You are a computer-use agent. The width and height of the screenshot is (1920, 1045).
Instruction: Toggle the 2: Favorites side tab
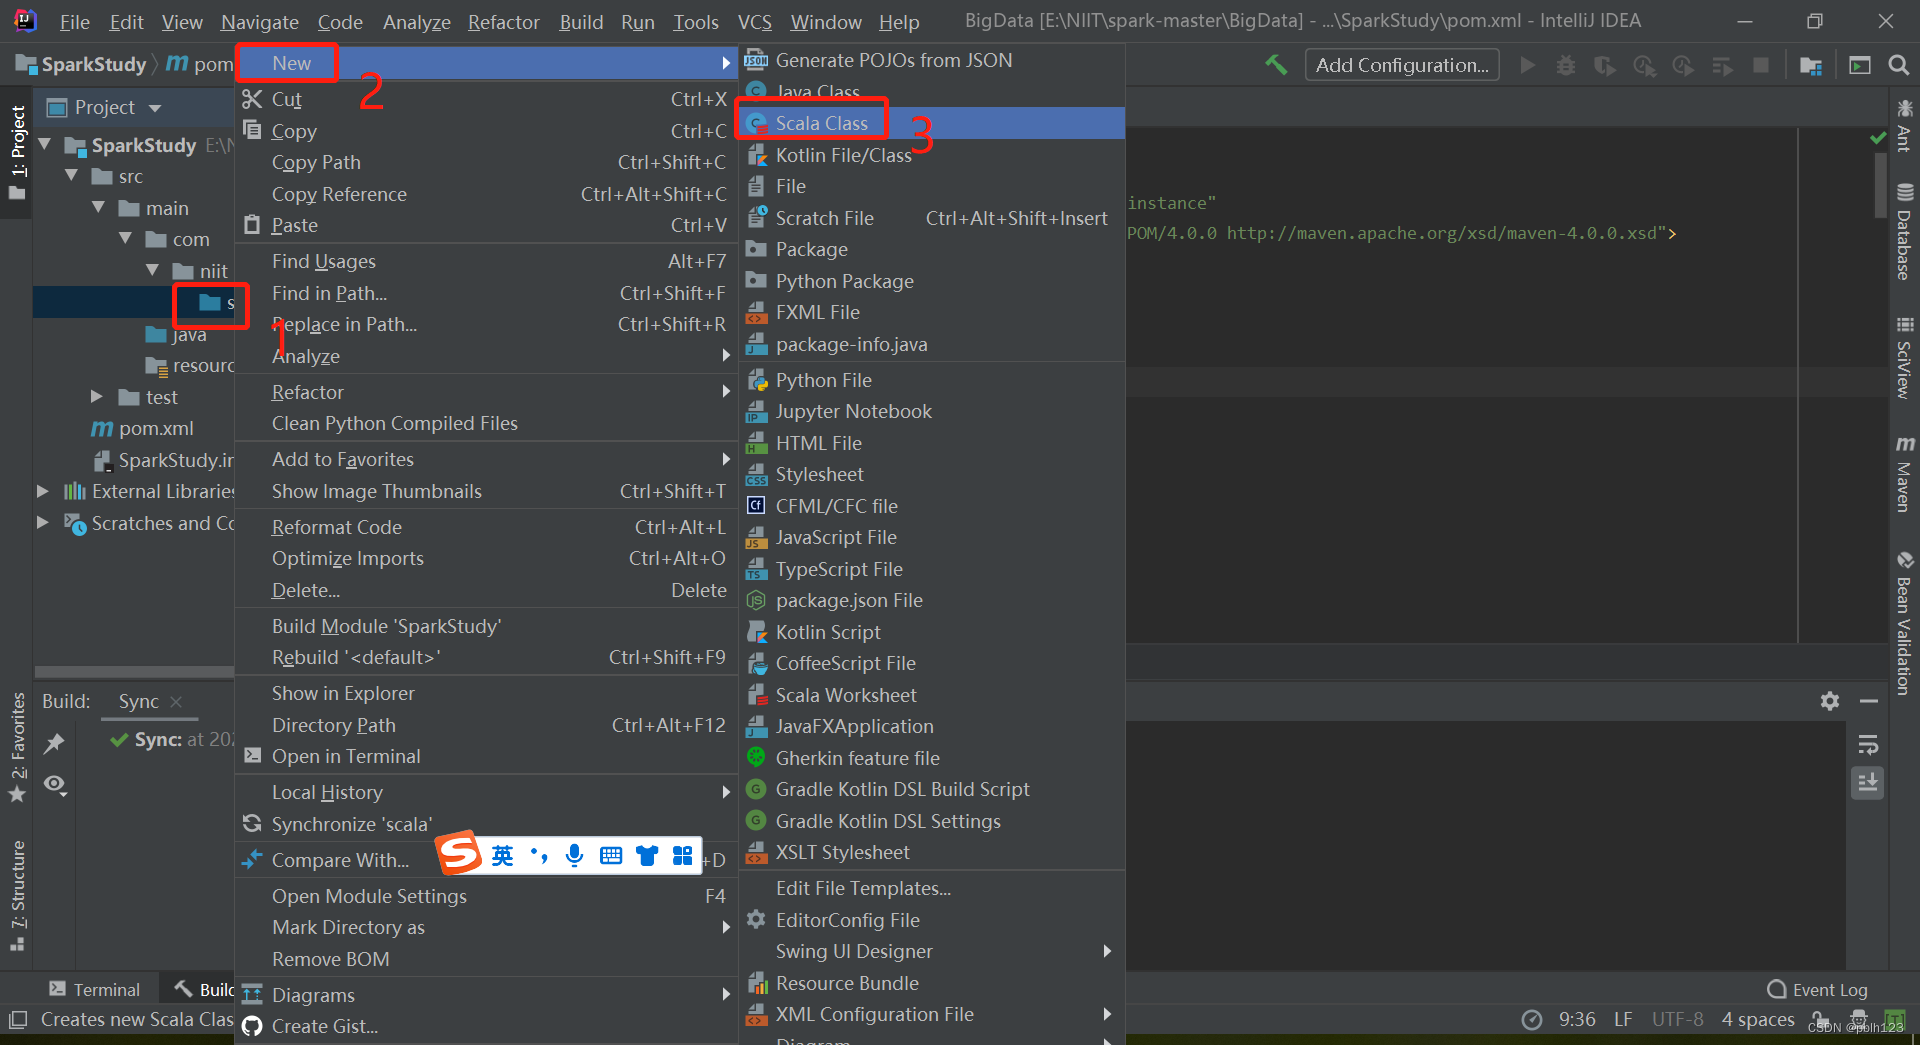pos(18,747)
